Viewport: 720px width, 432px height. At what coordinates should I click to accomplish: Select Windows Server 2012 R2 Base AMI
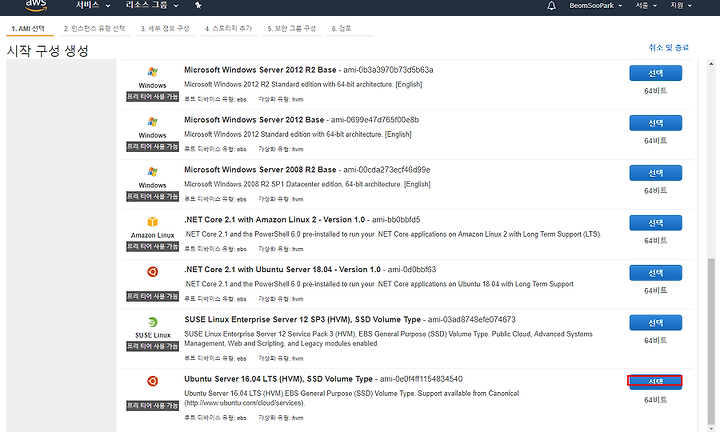point(655,73)
